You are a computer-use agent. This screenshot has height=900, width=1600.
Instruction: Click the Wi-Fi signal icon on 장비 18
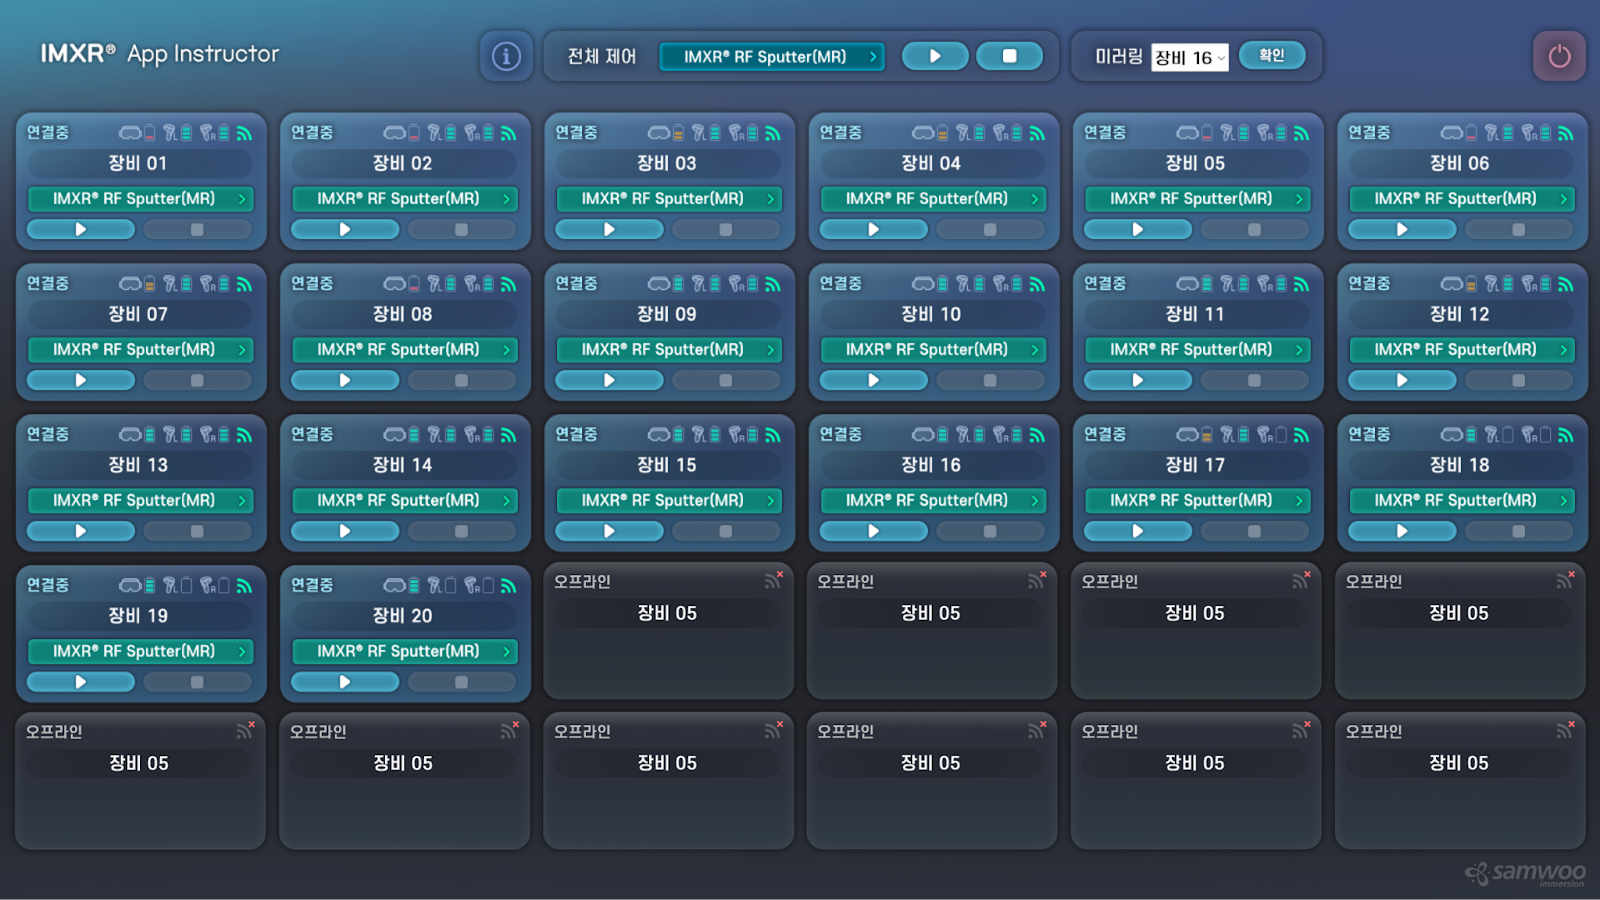click(1566, 435)
